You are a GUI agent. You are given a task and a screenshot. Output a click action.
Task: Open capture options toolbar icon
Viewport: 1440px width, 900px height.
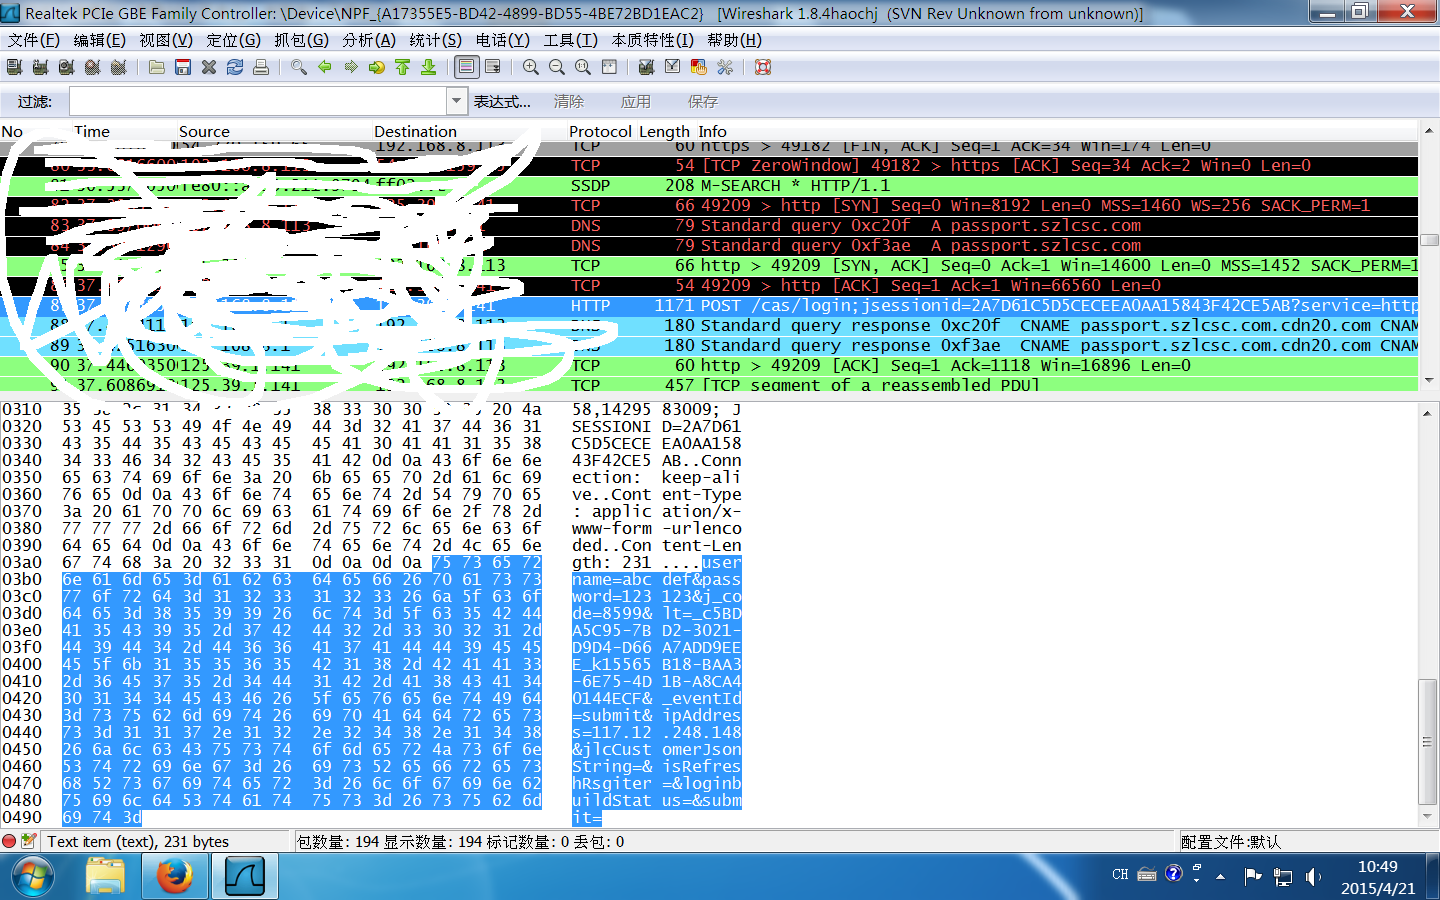click(40, 67)
